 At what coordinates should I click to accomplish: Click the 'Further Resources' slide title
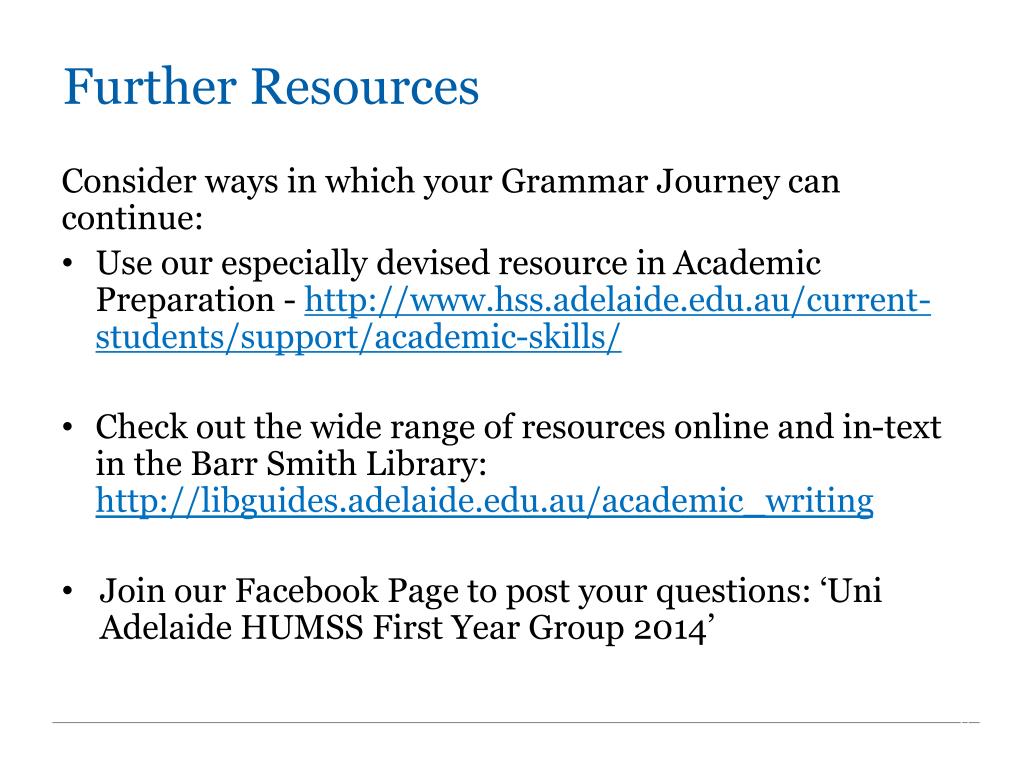tap(271, 86)
